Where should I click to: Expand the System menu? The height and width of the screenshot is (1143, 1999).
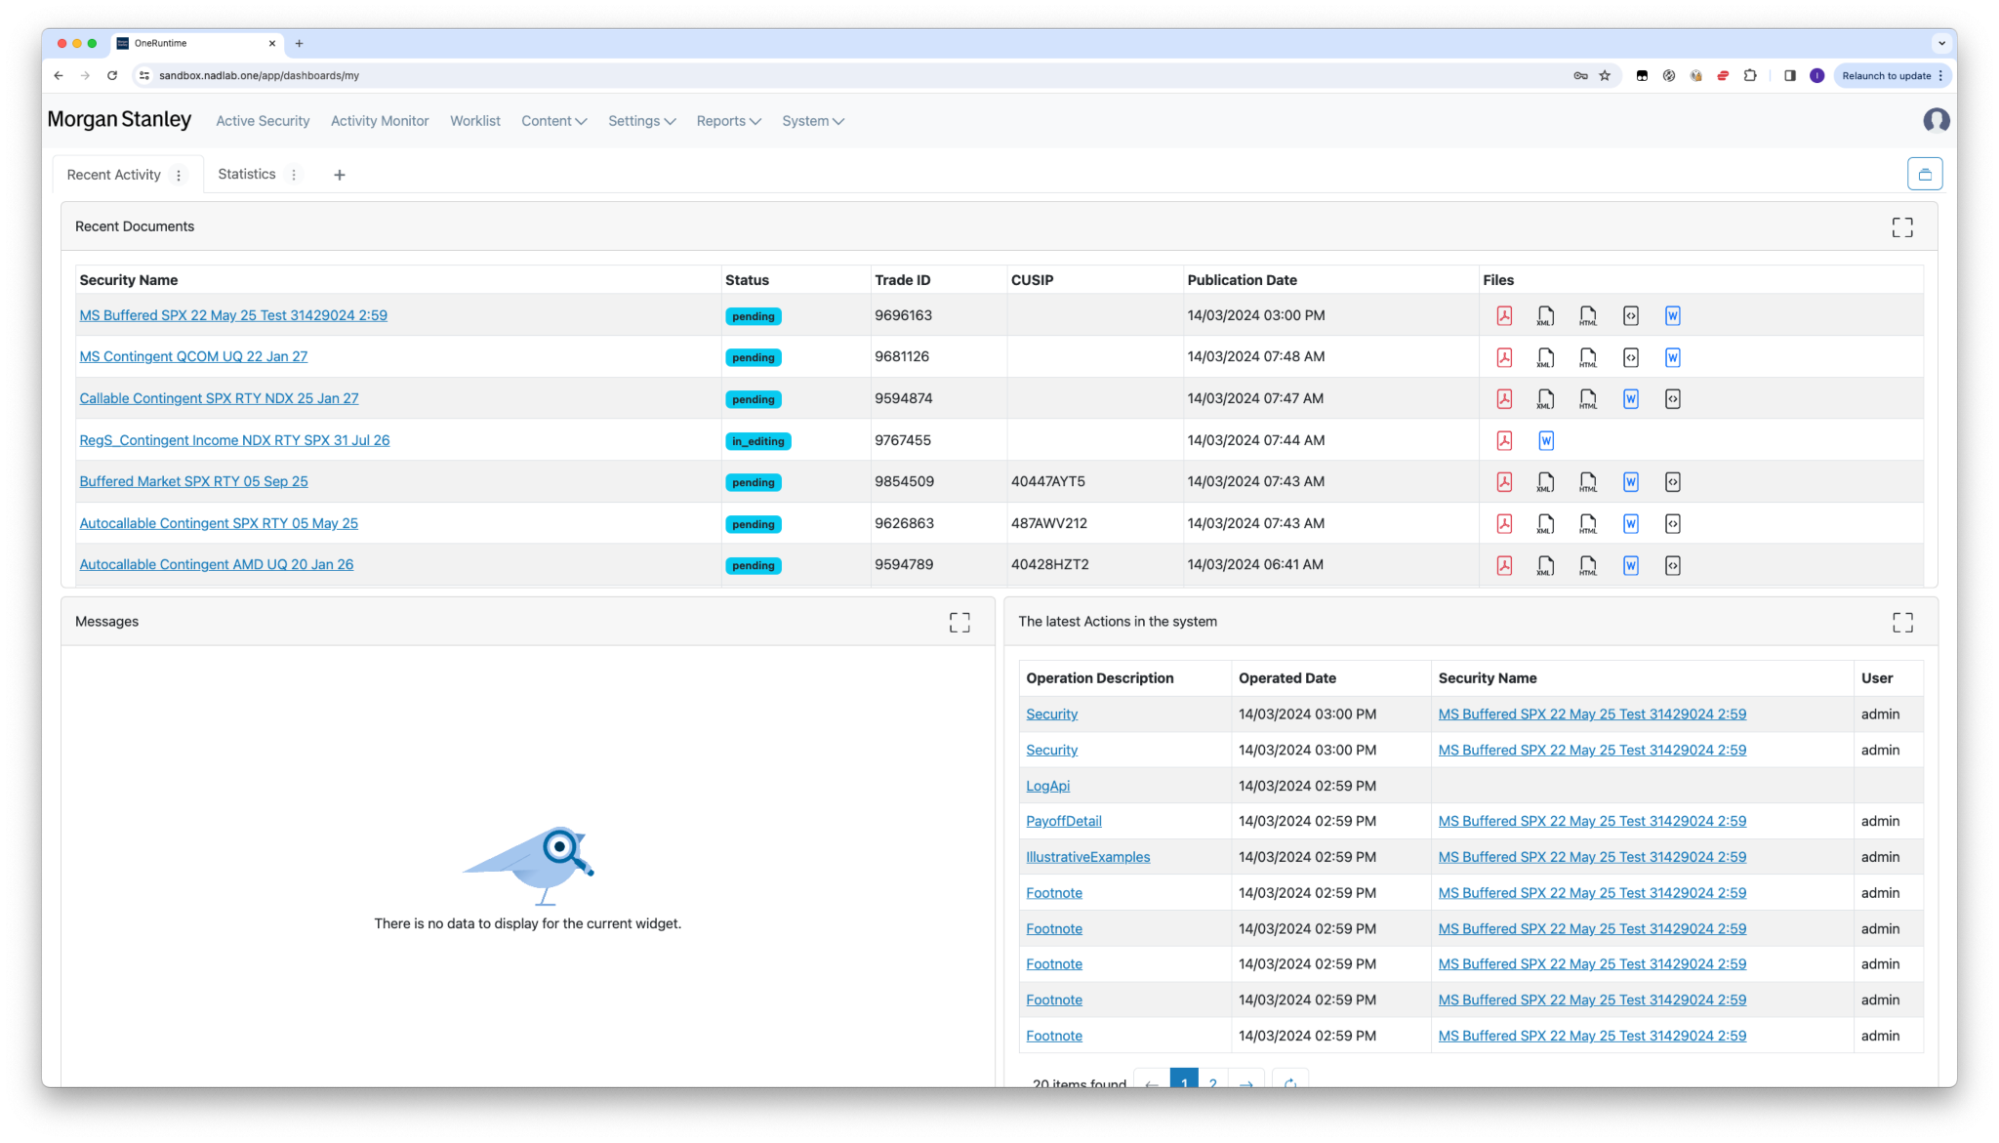812,121
